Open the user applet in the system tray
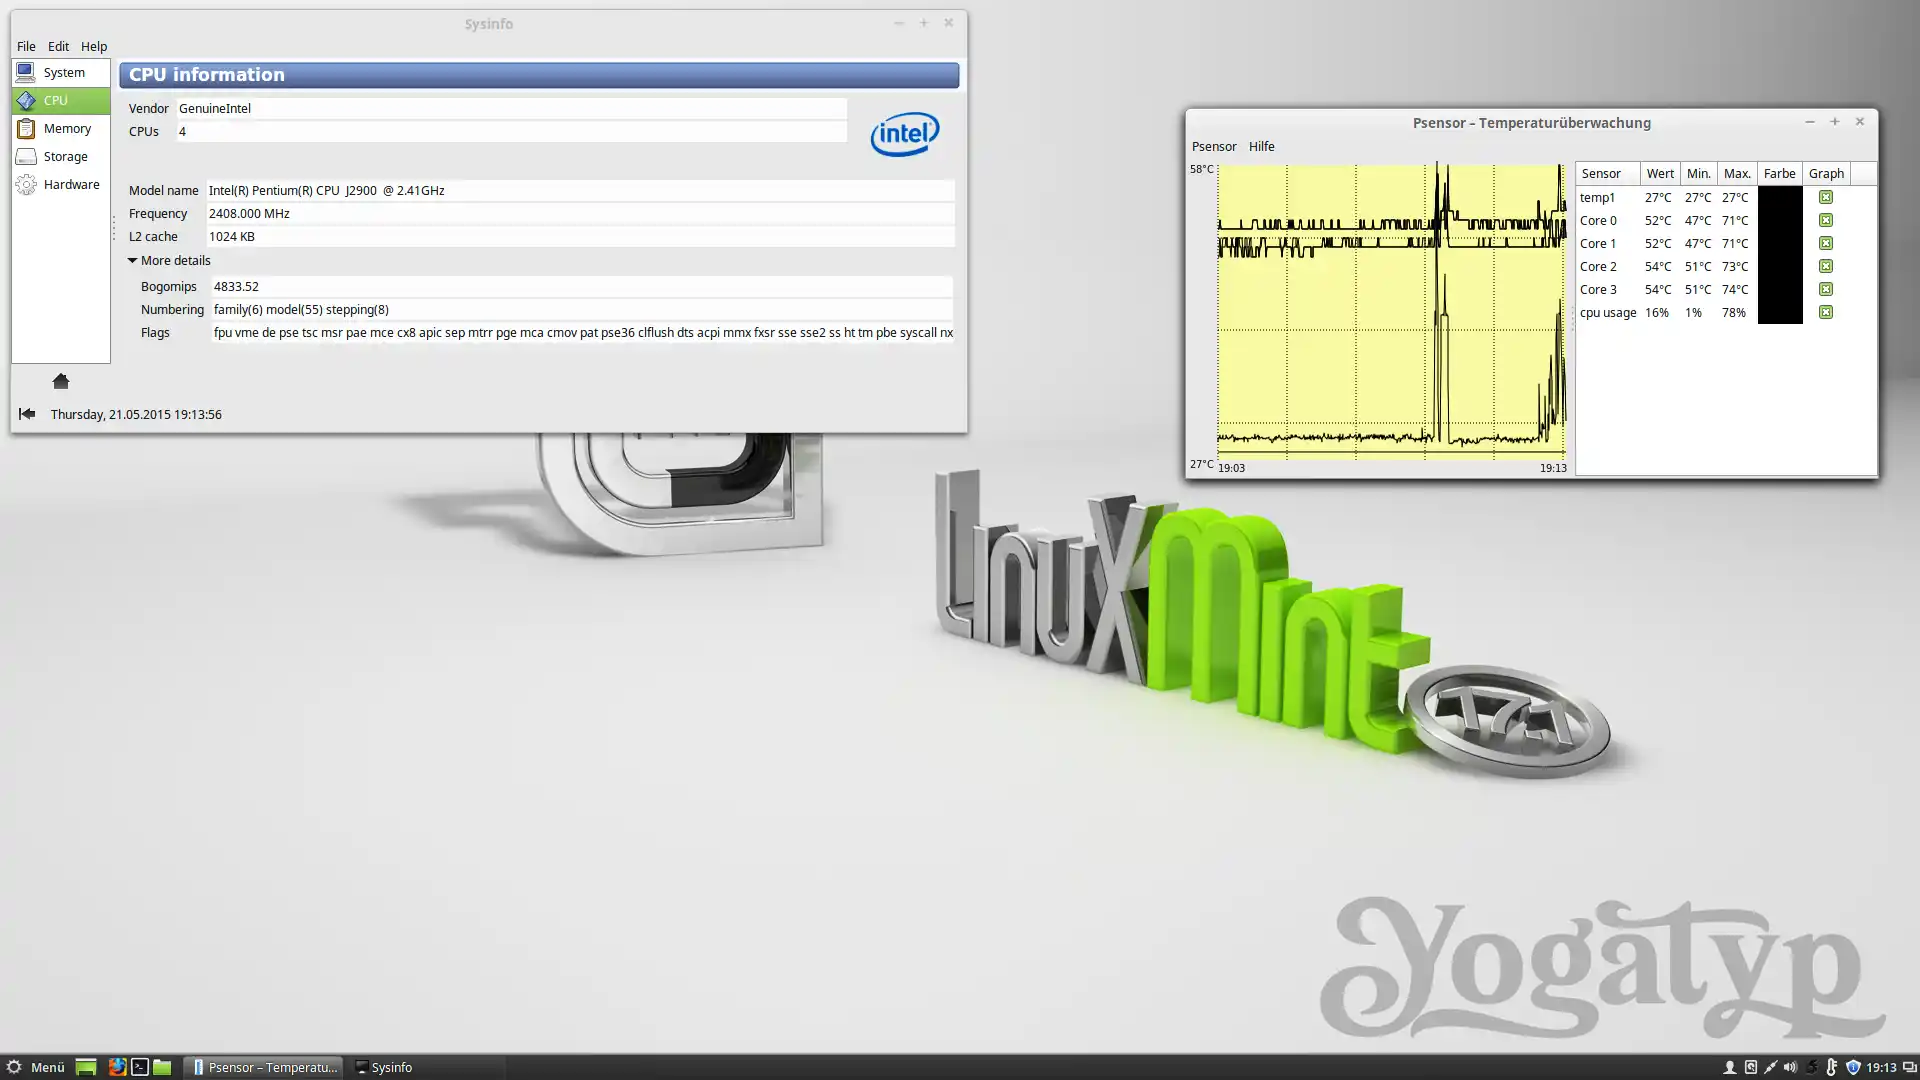Screen dimensions: 1920x1080 (x=1729, y=1067)
